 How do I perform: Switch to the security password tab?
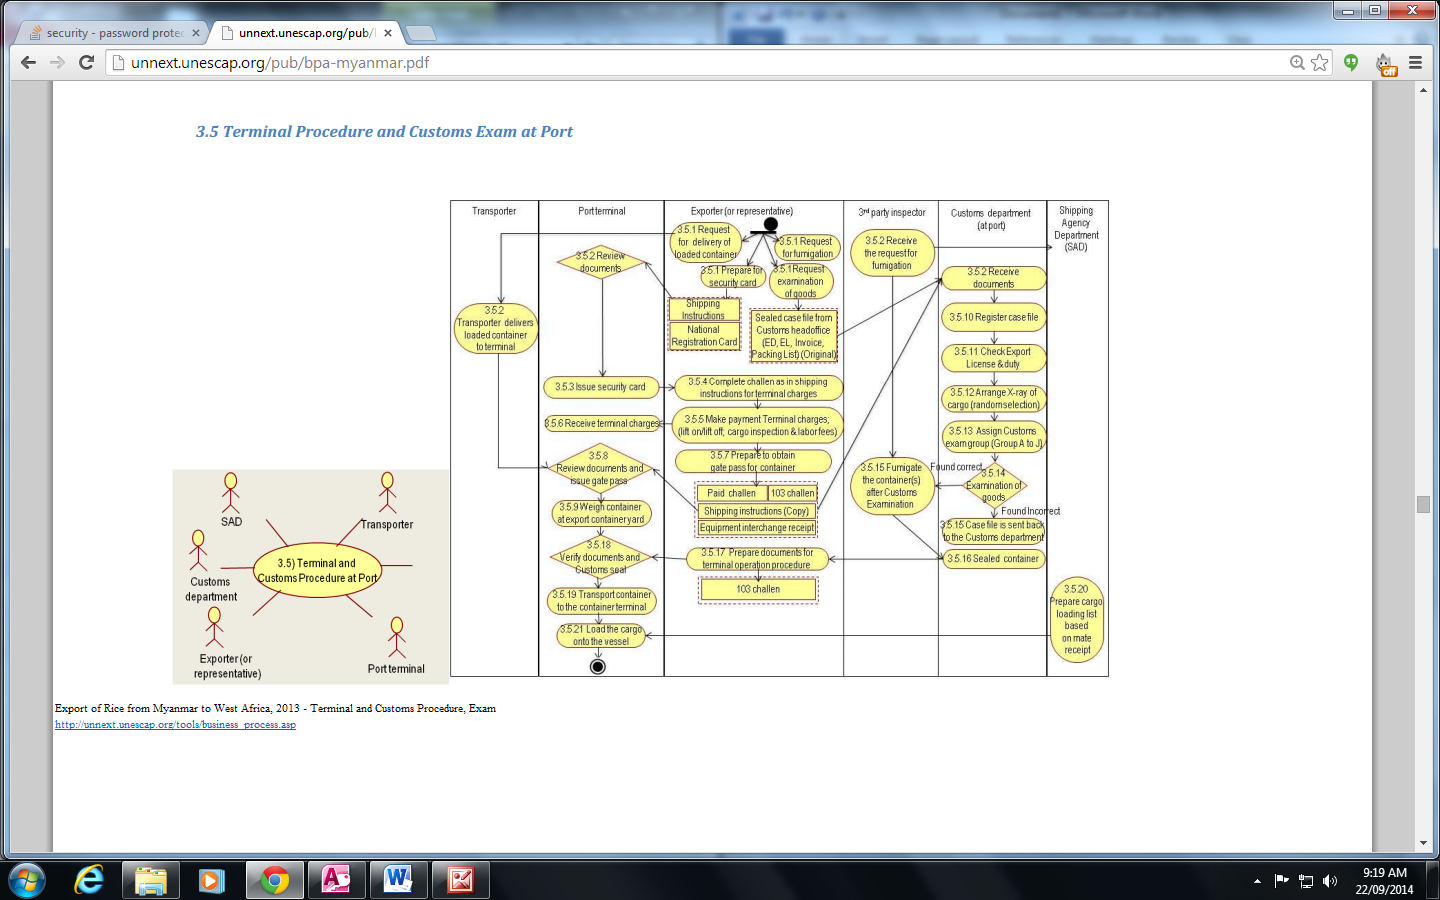[112, 33]
